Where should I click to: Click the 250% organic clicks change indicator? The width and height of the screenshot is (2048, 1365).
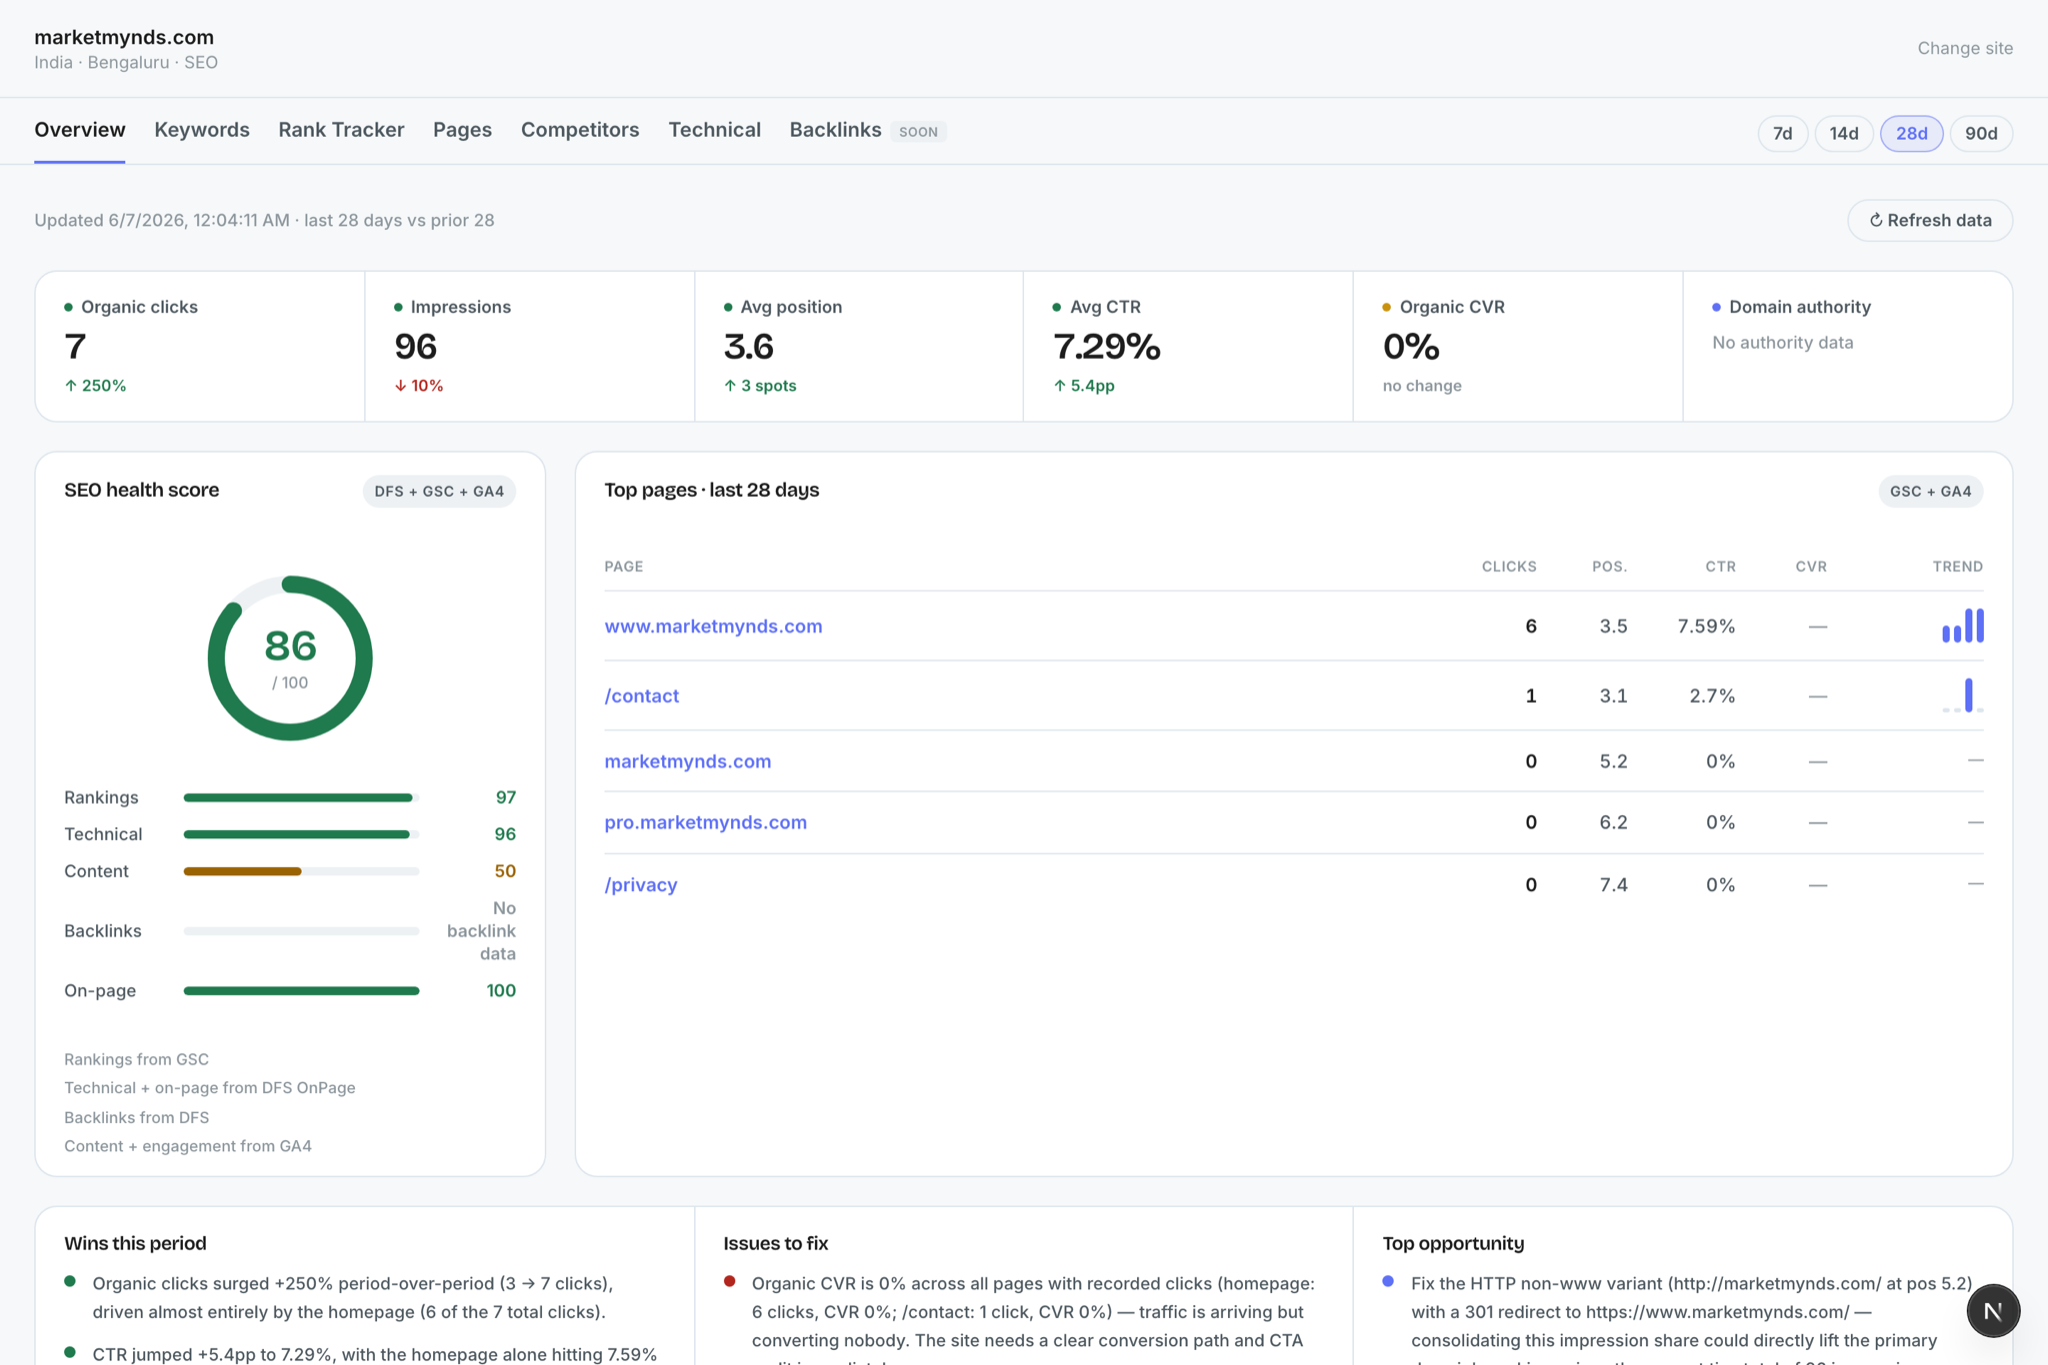(95, 385)
